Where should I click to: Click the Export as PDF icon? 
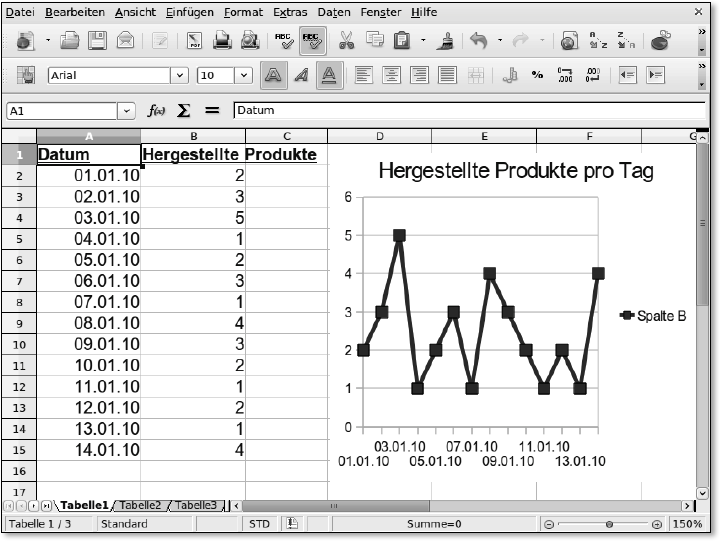click(195, 41)
